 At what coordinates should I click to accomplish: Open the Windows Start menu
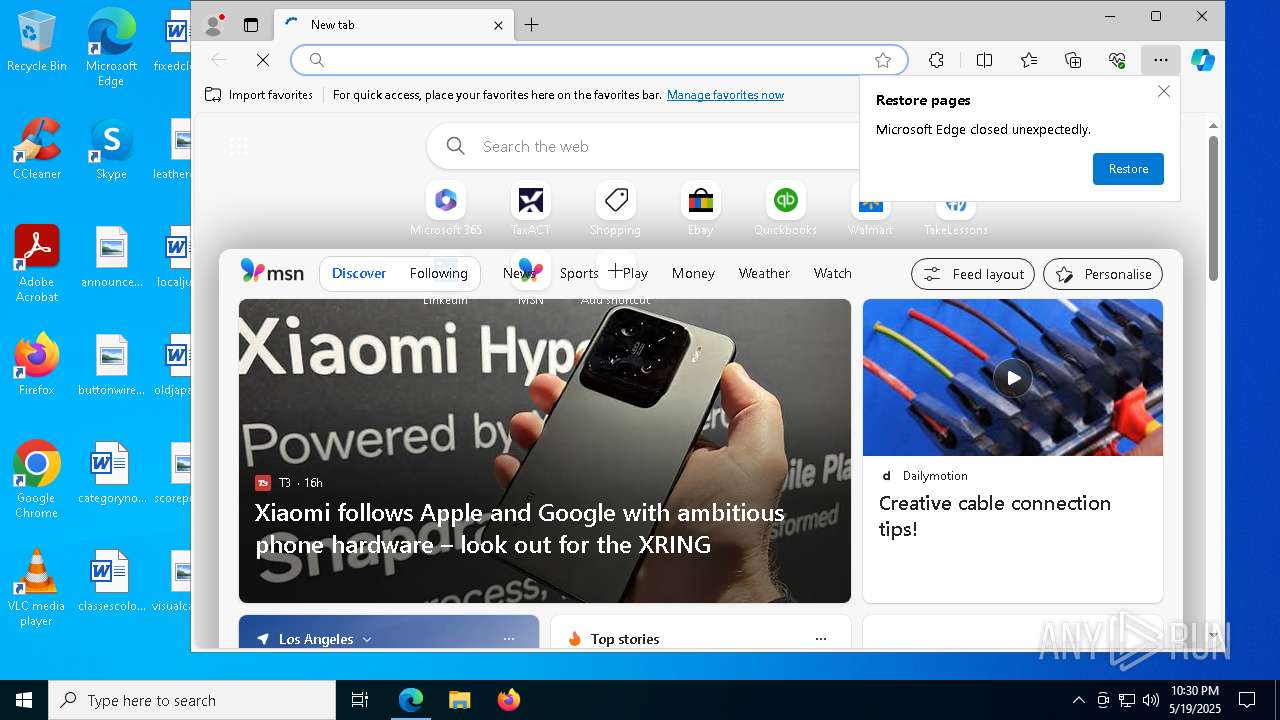(24, 700)
